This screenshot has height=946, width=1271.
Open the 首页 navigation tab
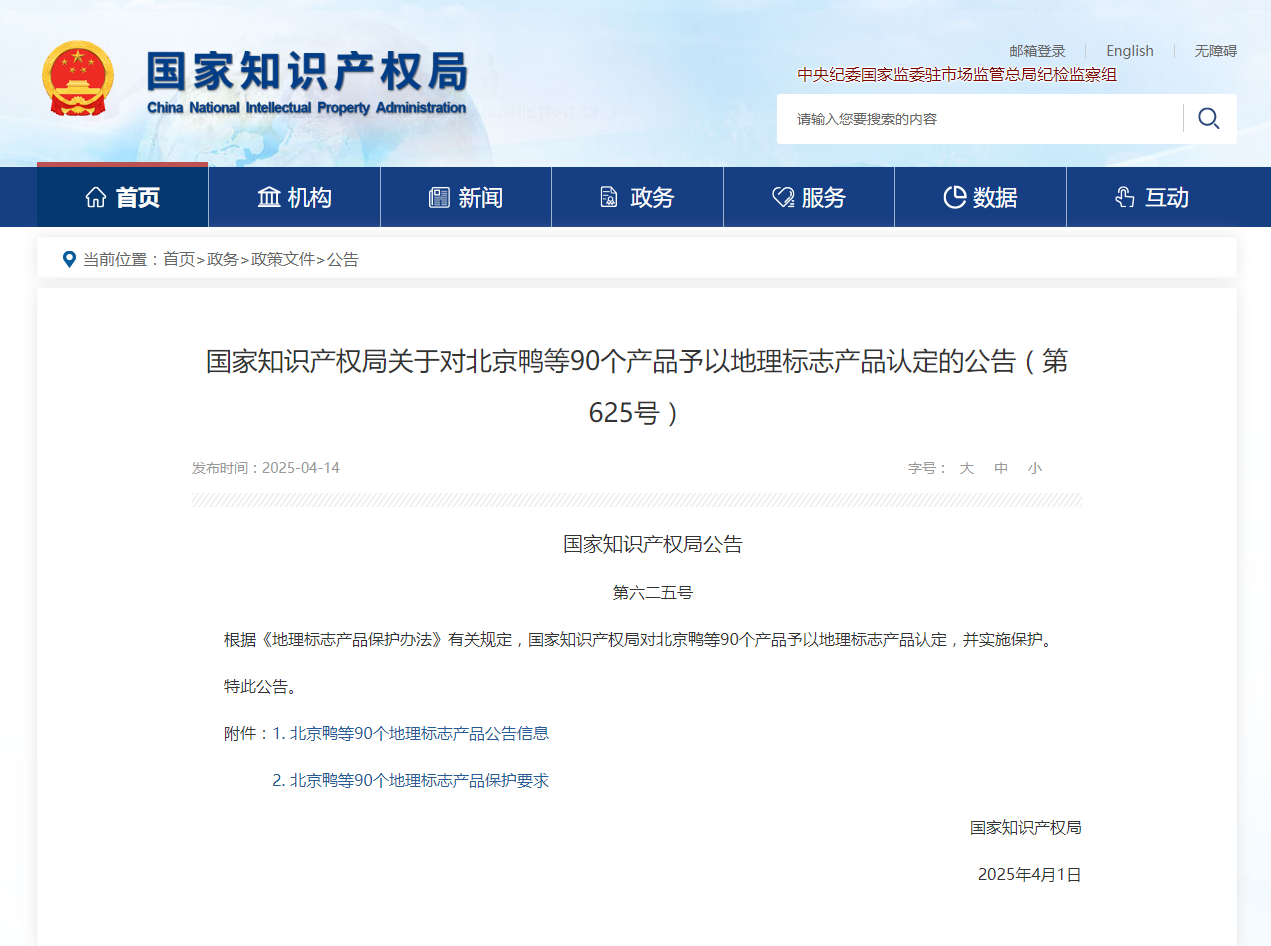[x=123, y=197]
